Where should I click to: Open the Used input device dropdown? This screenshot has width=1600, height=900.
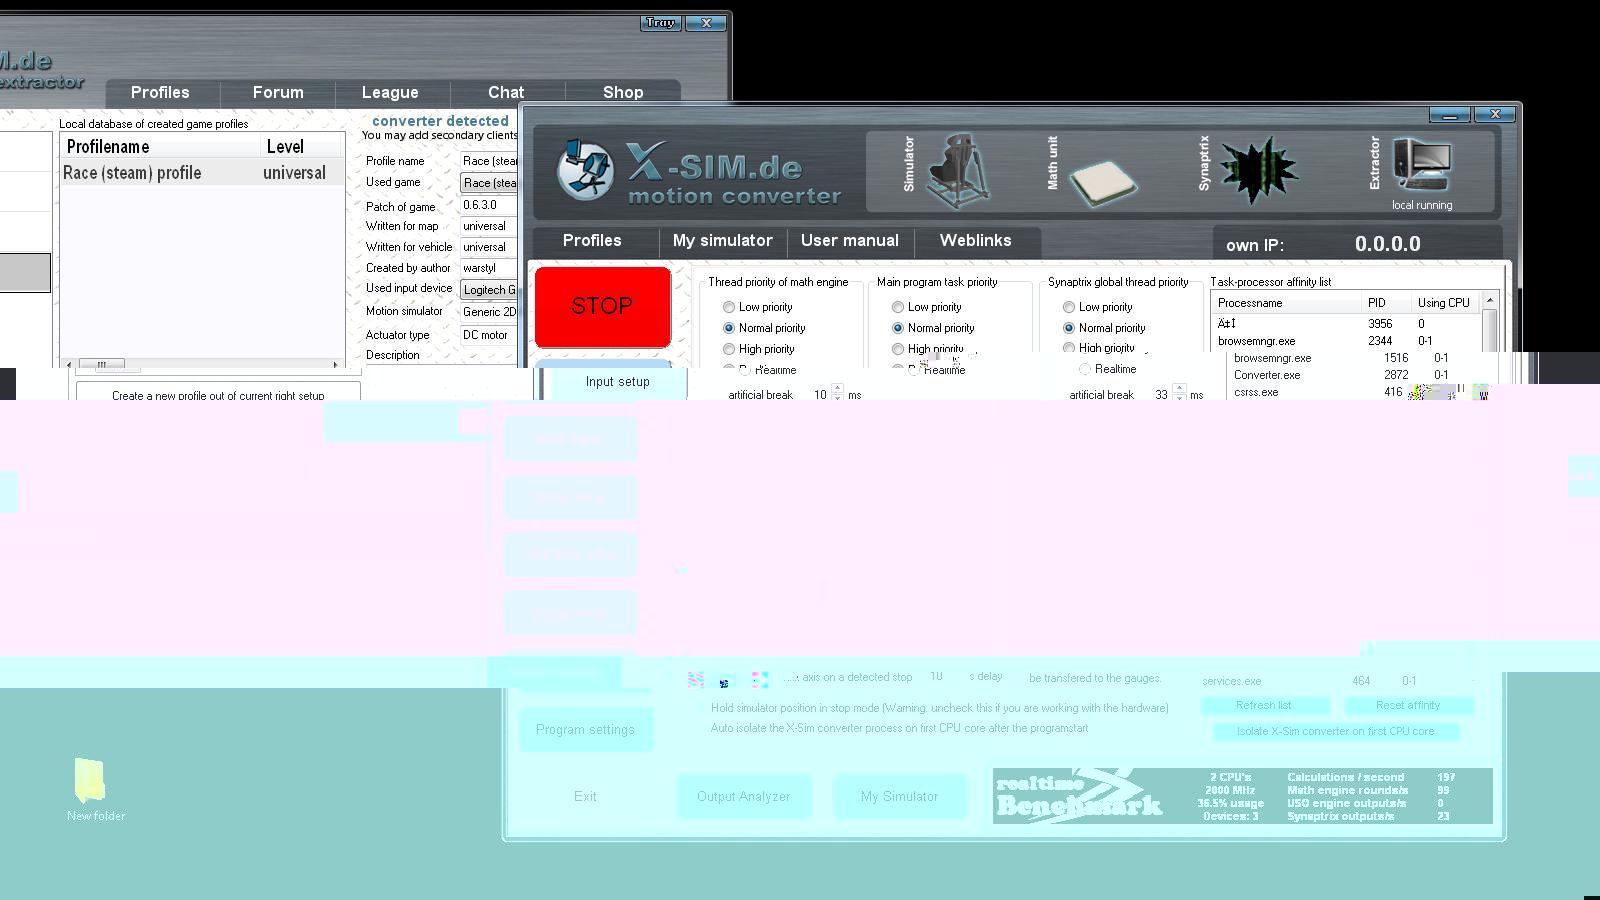point(489,290)
